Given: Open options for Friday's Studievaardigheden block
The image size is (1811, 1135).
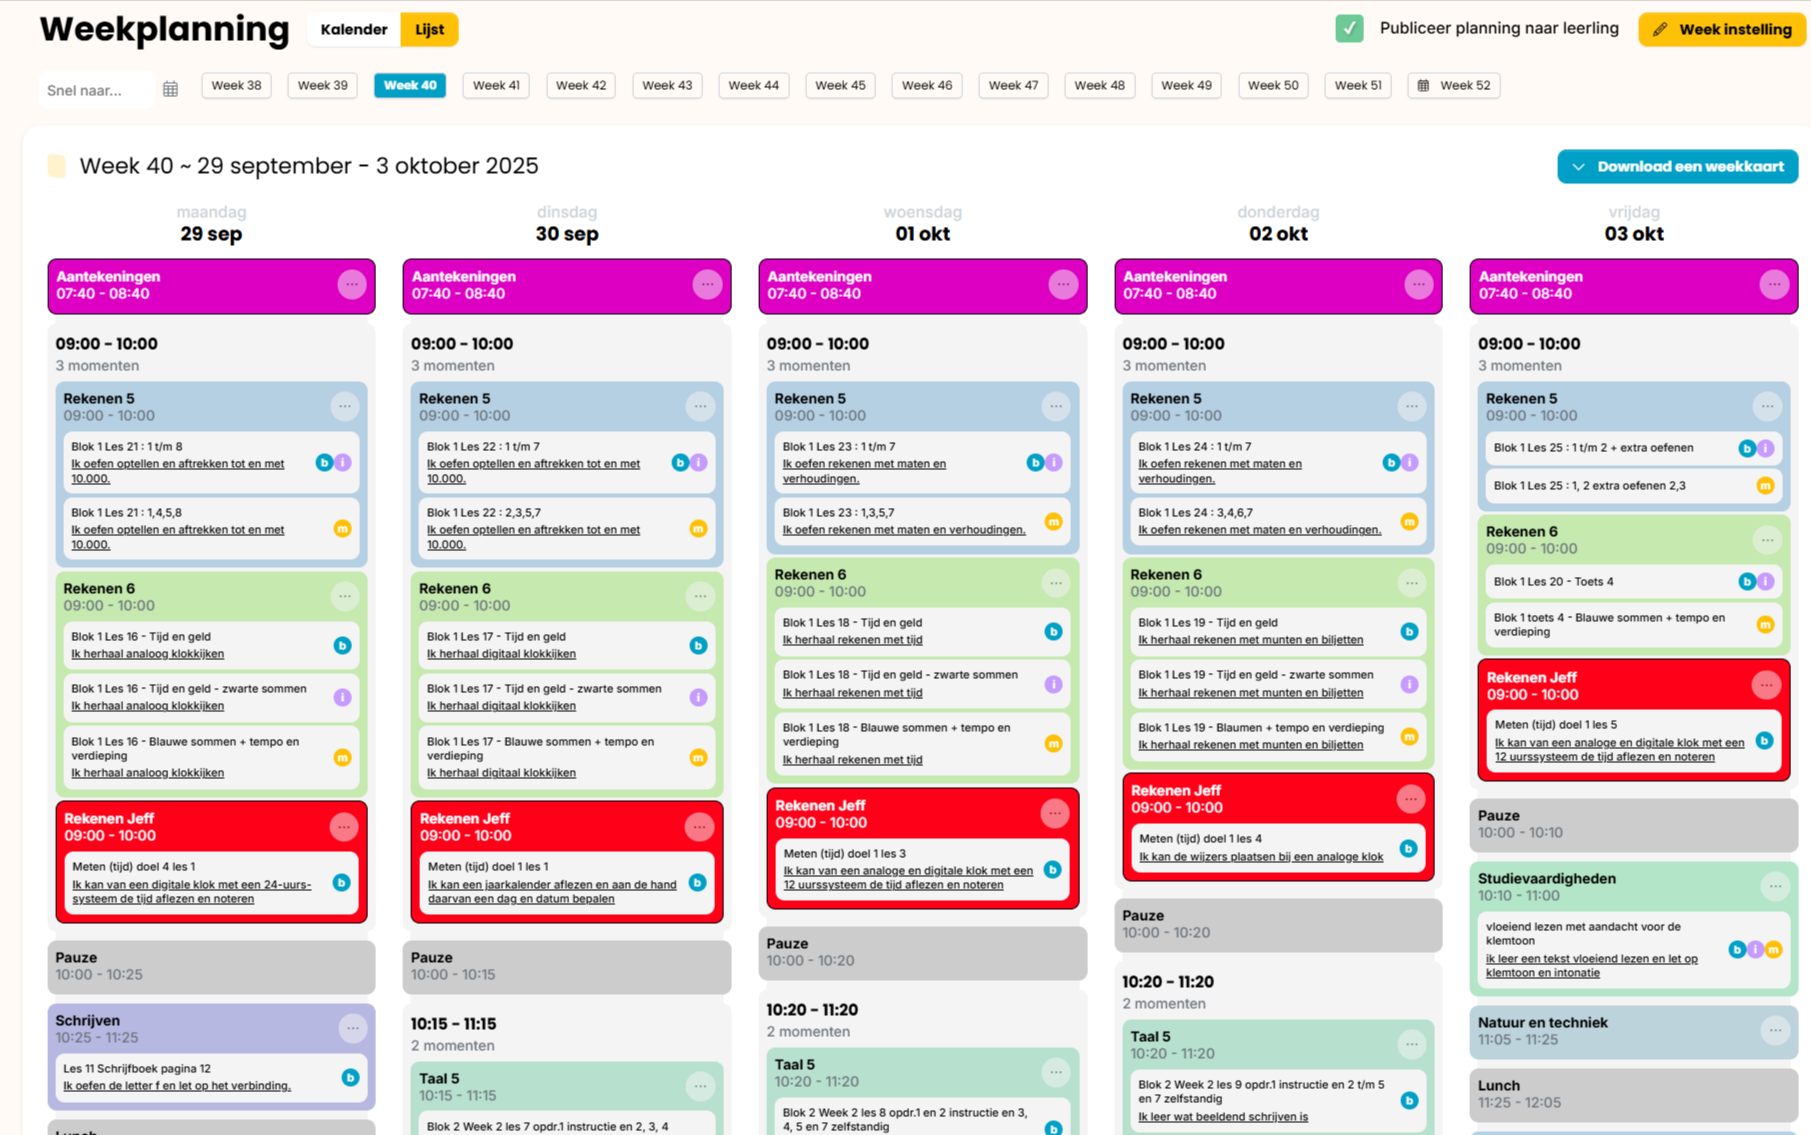Looking at the screenshot, I should 1775,886.
